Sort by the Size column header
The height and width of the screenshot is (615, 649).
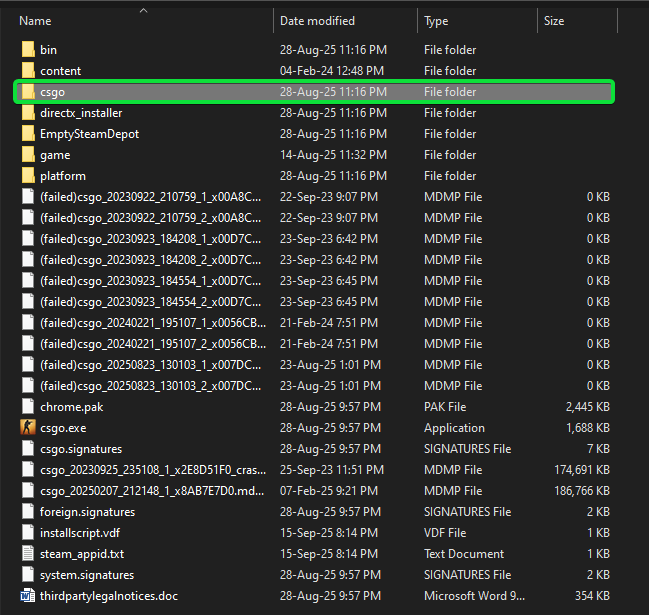(554, 21)
